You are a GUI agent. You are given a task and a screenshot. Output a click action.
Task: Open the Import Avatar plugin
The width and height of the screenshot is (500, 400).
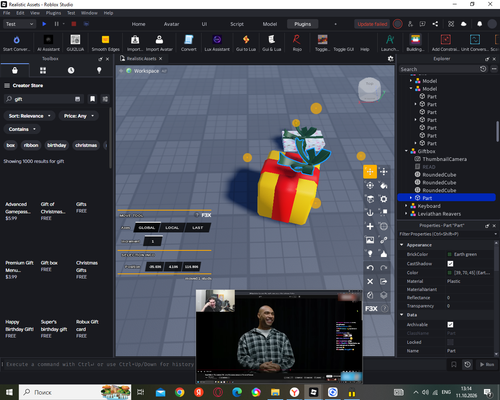click(x=159, y=43)
